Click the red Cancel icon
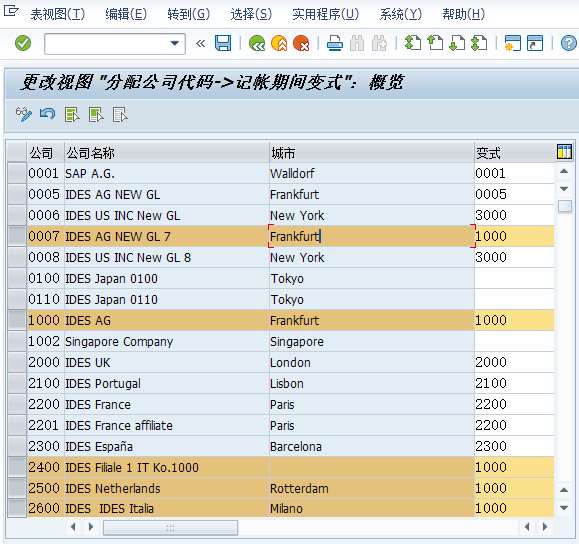Viewport: 579px width, 544px height. (301, 43)
